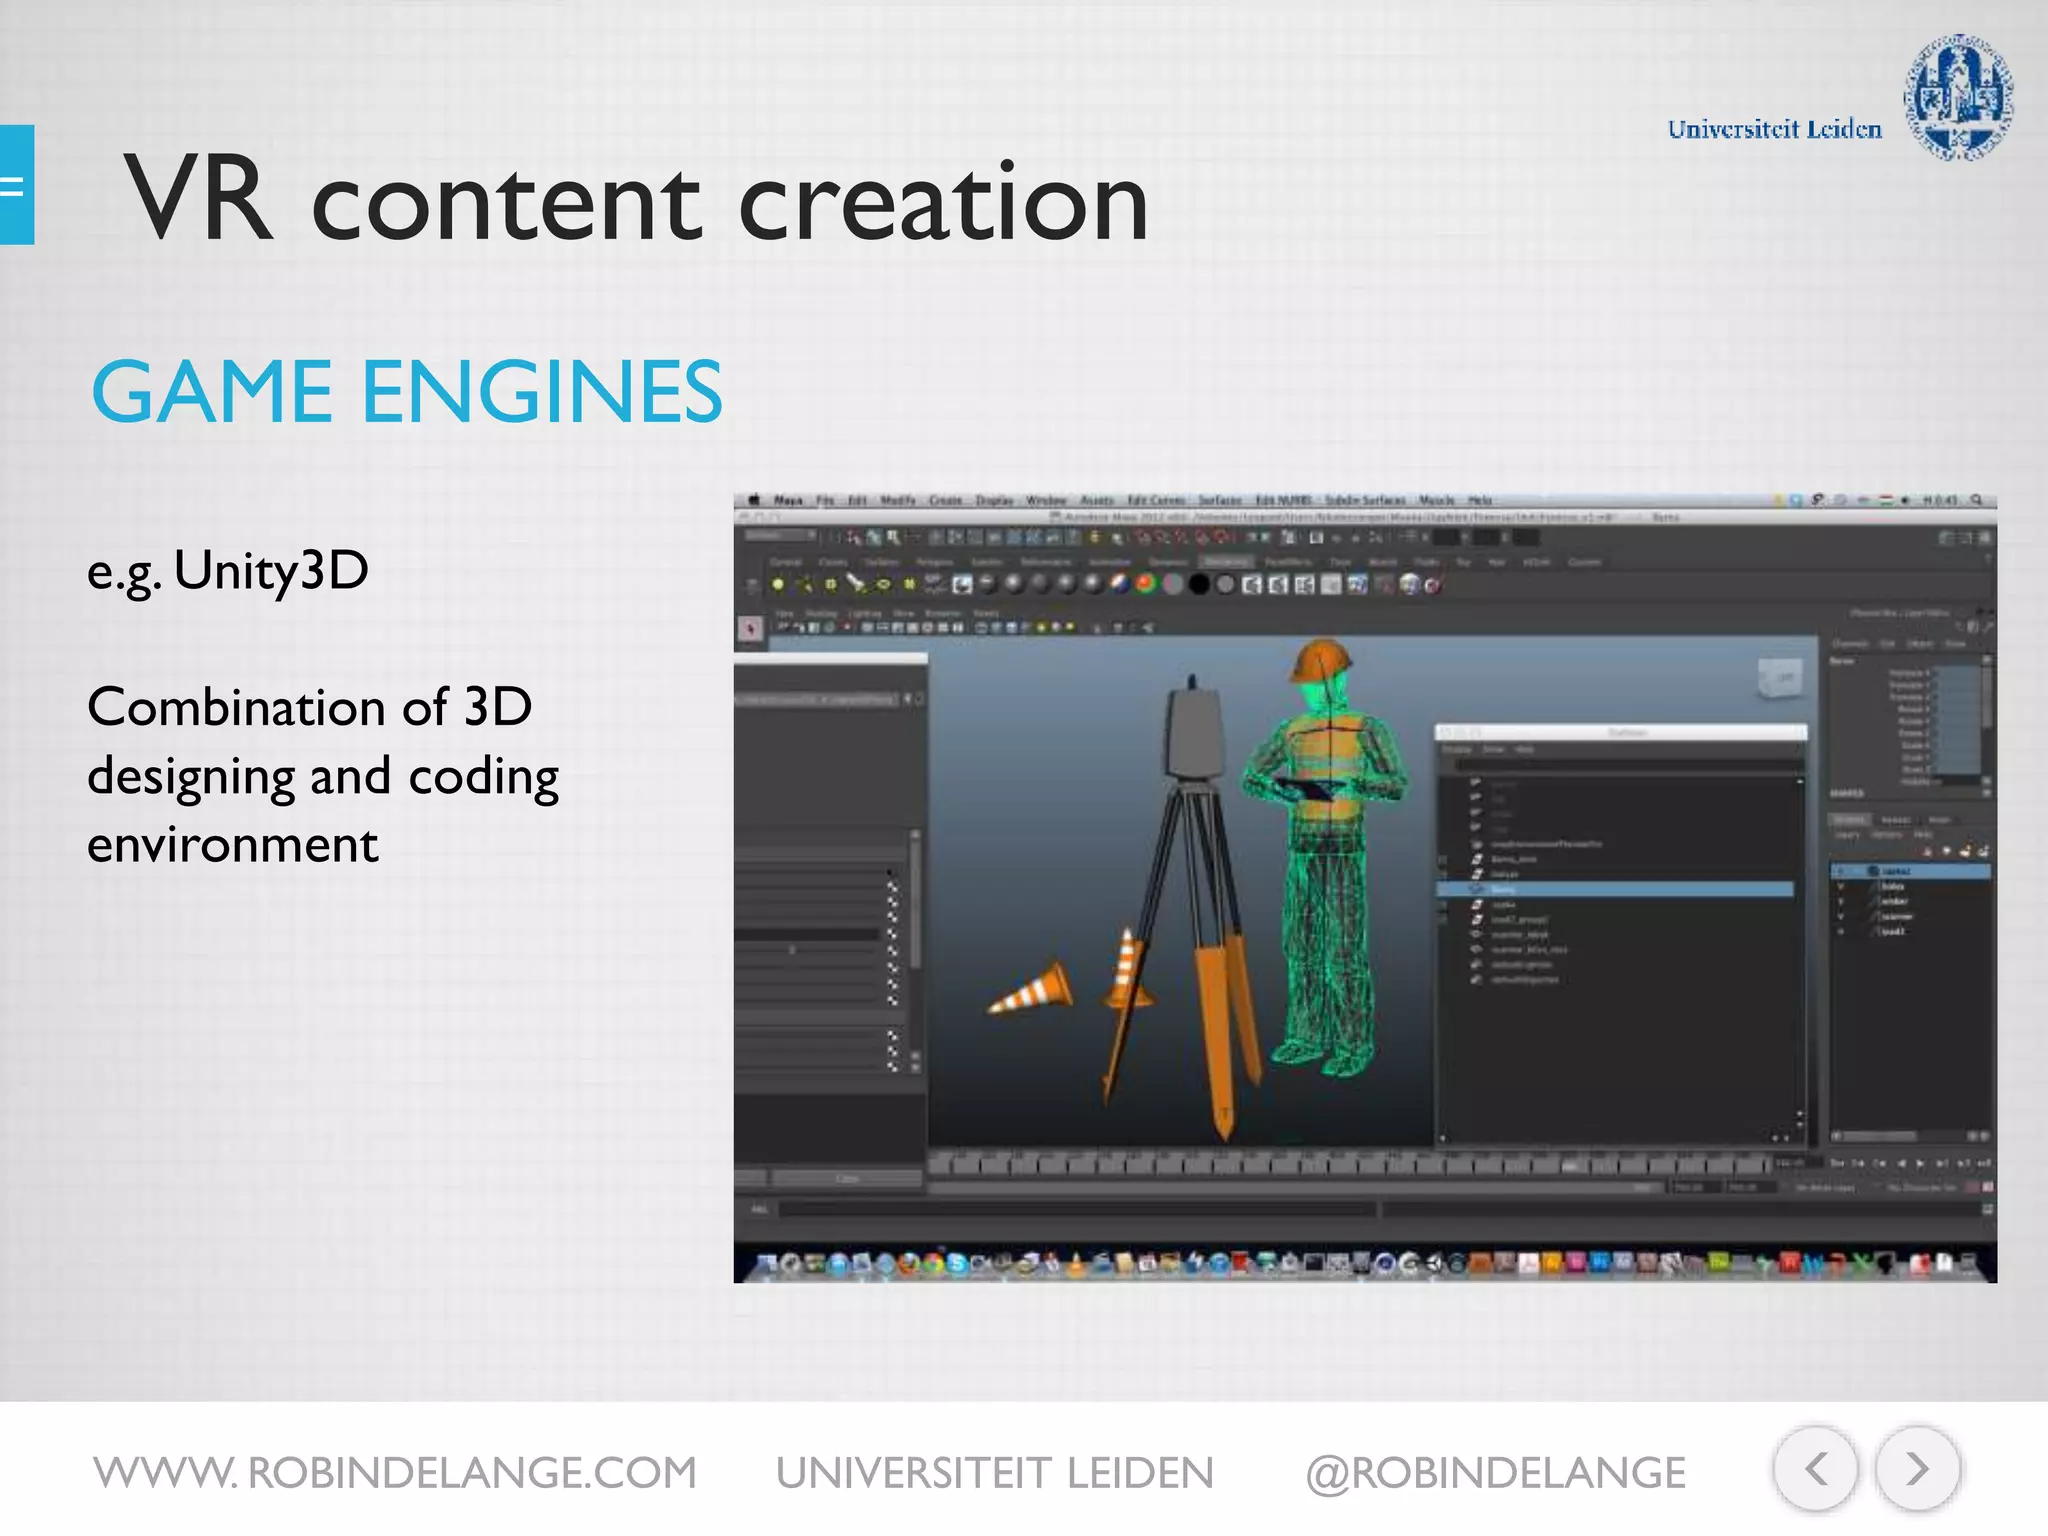Screen dimensions: 2048x1536
Task: Toggle visibility of the highlighted top layer
Action: (x=1840, y=871)
